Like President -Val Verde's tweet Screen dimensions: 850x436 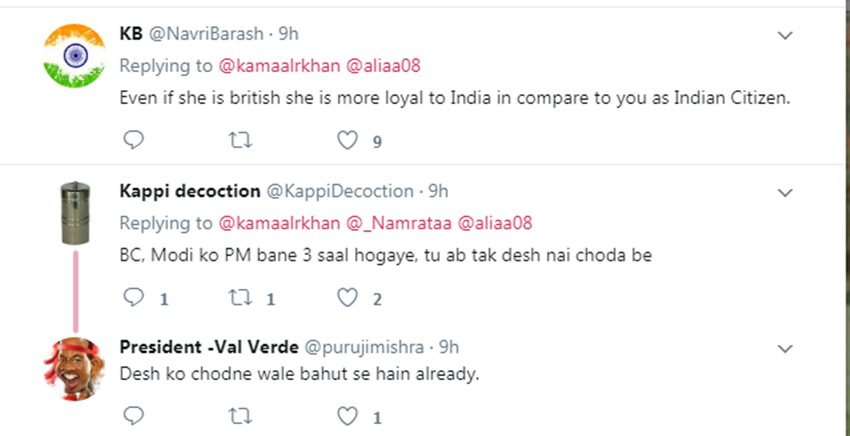pos(347,415)
